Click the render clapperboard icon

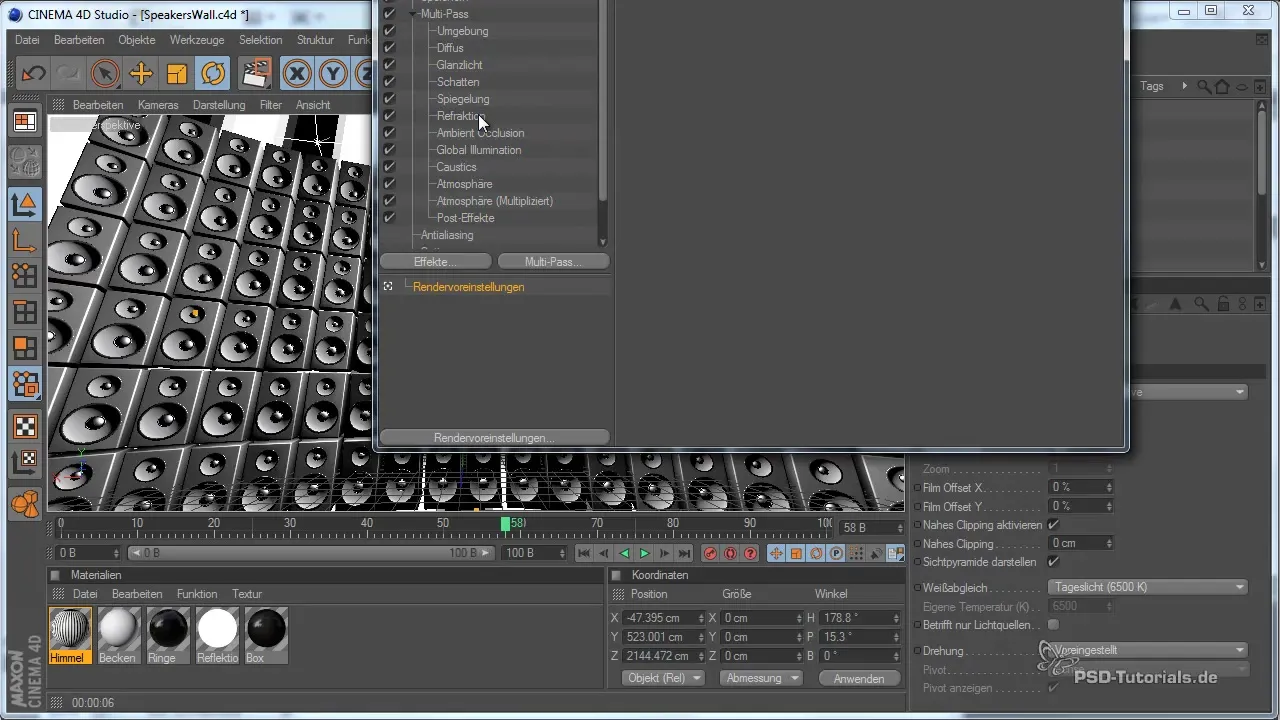tap(257, 74)
